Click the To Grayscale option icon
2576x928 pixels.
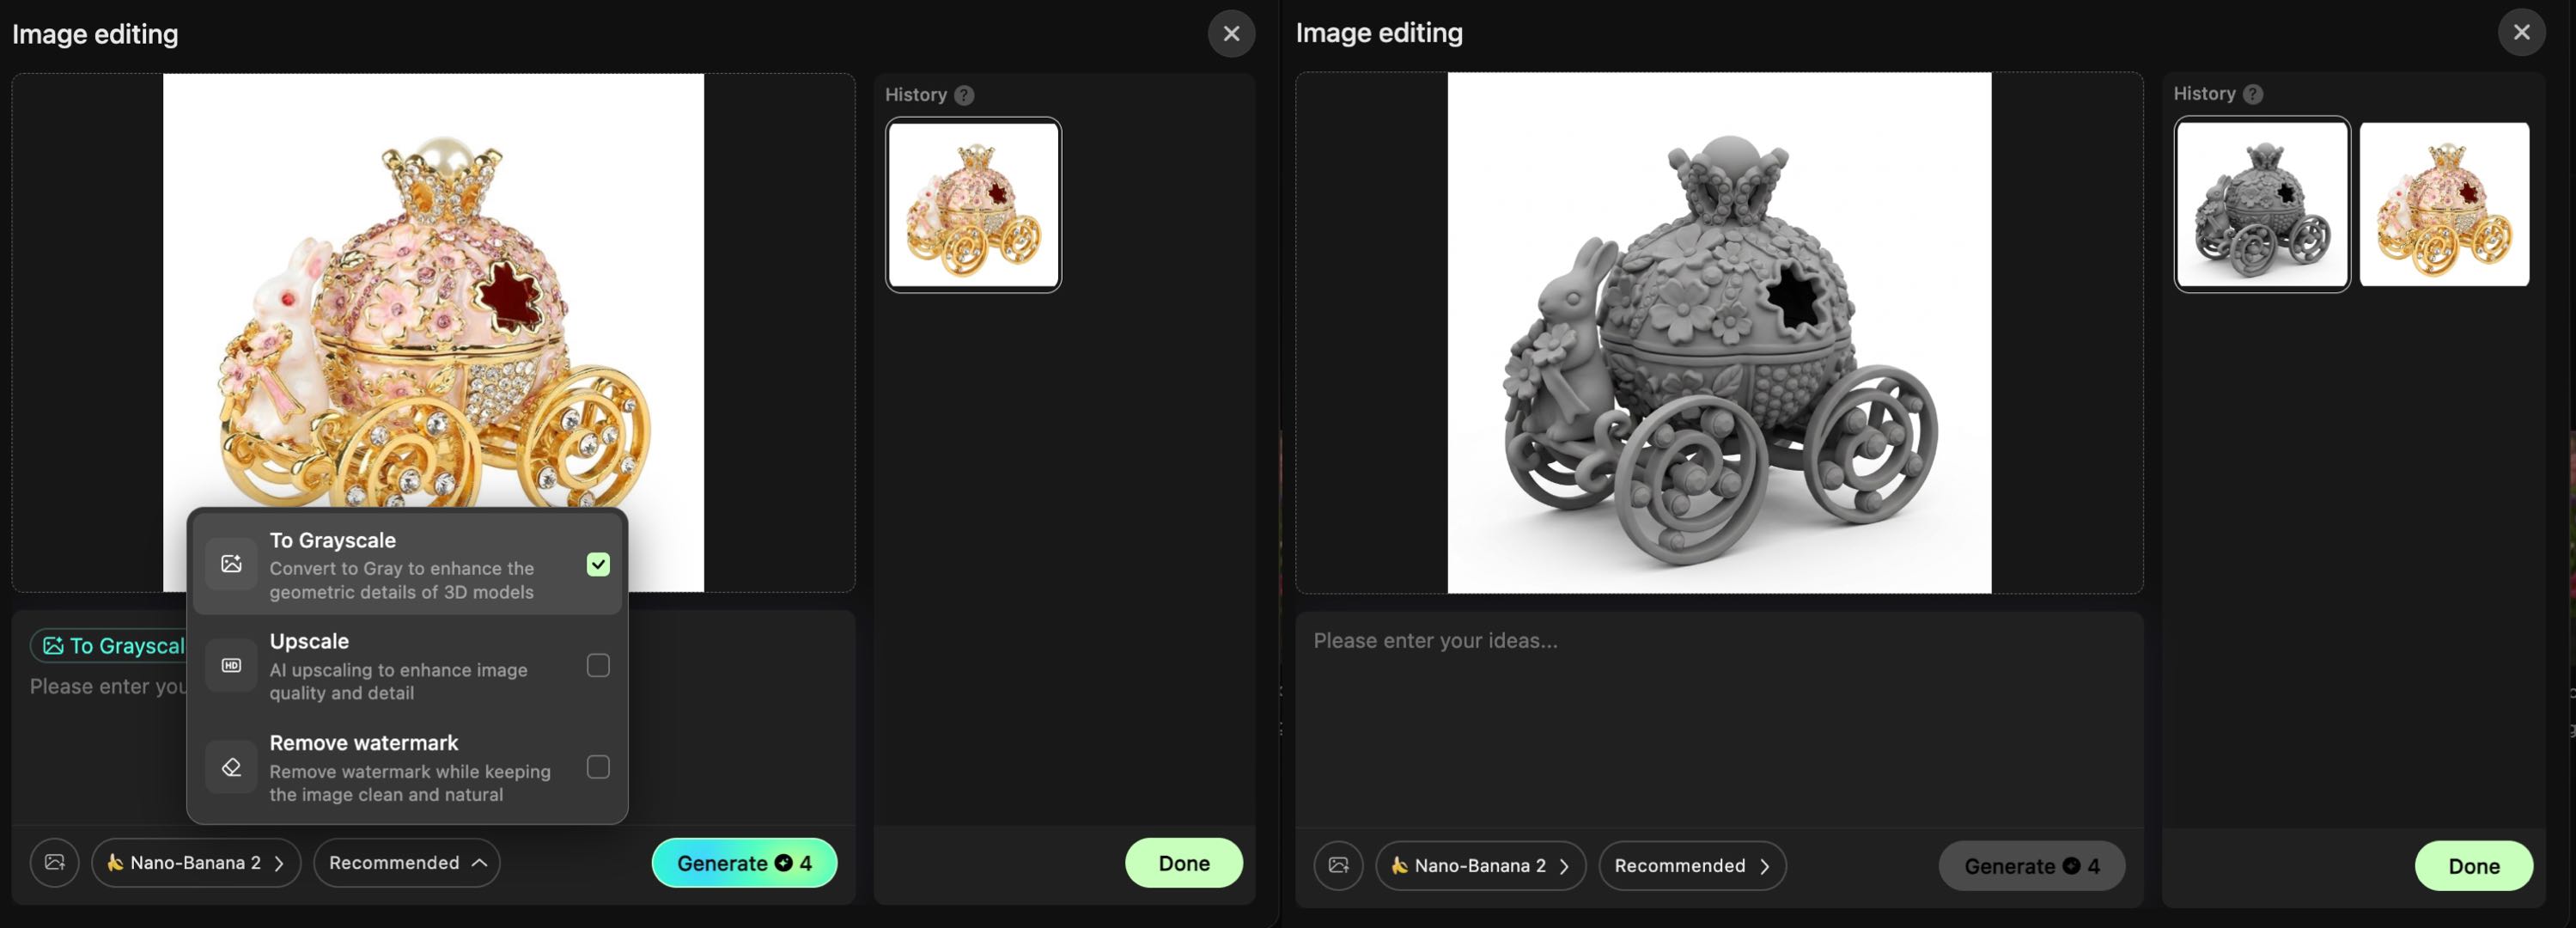point(231,564)
